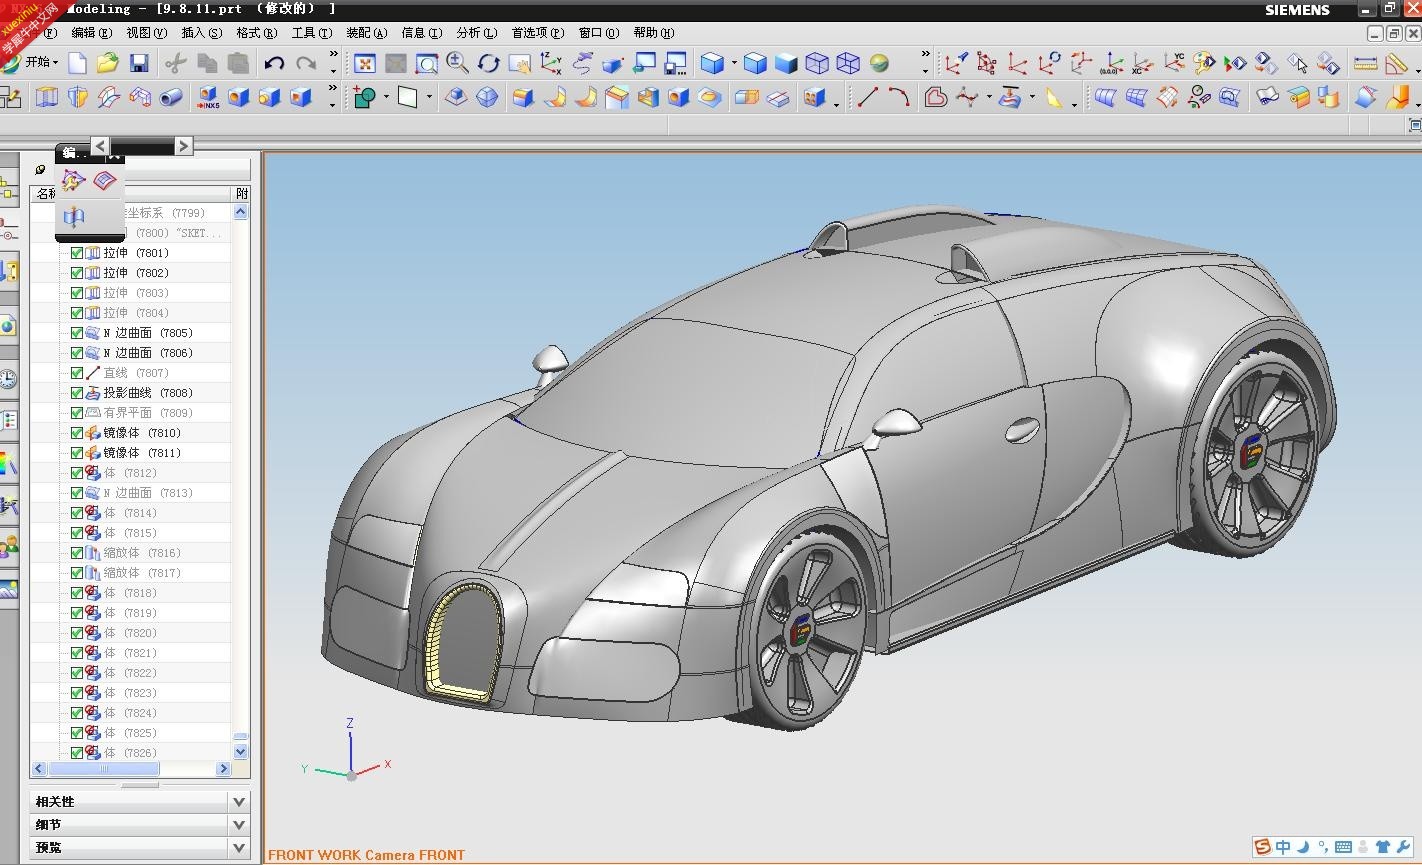Select the Line curve tool

tap(867, 97)
